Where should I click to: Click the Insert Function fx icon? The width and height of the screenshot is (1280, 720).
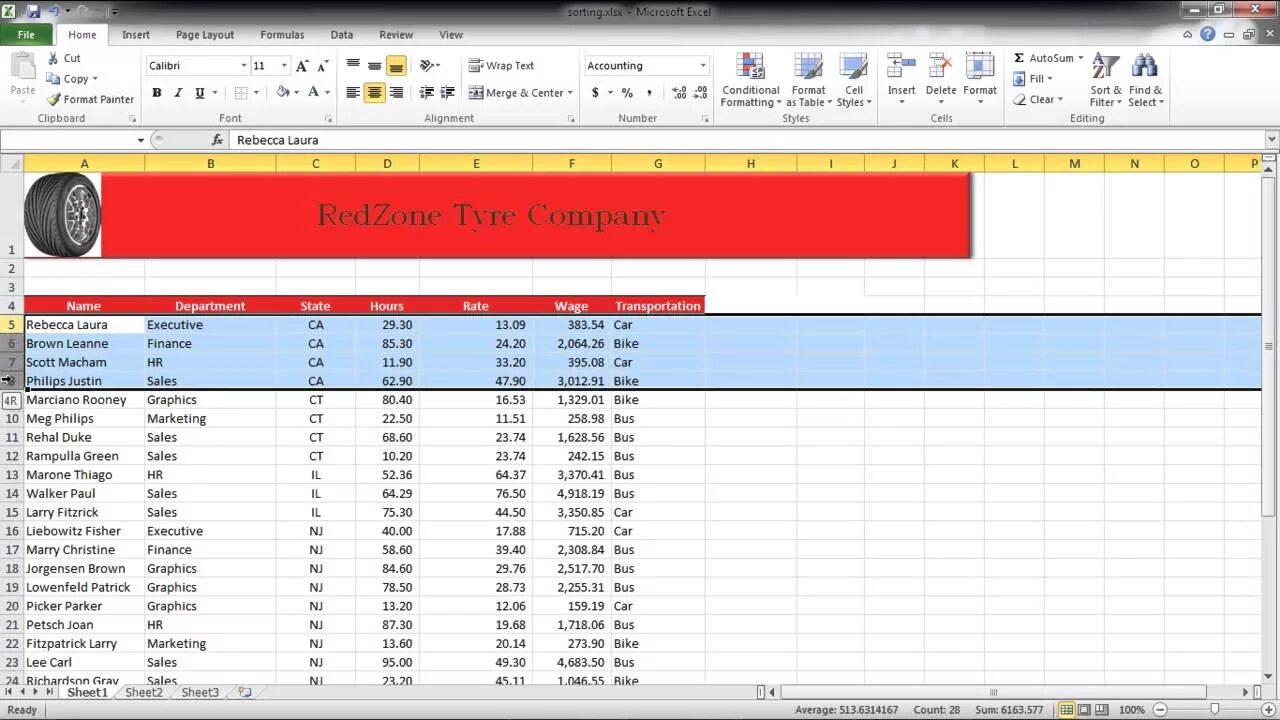(217, 140)
